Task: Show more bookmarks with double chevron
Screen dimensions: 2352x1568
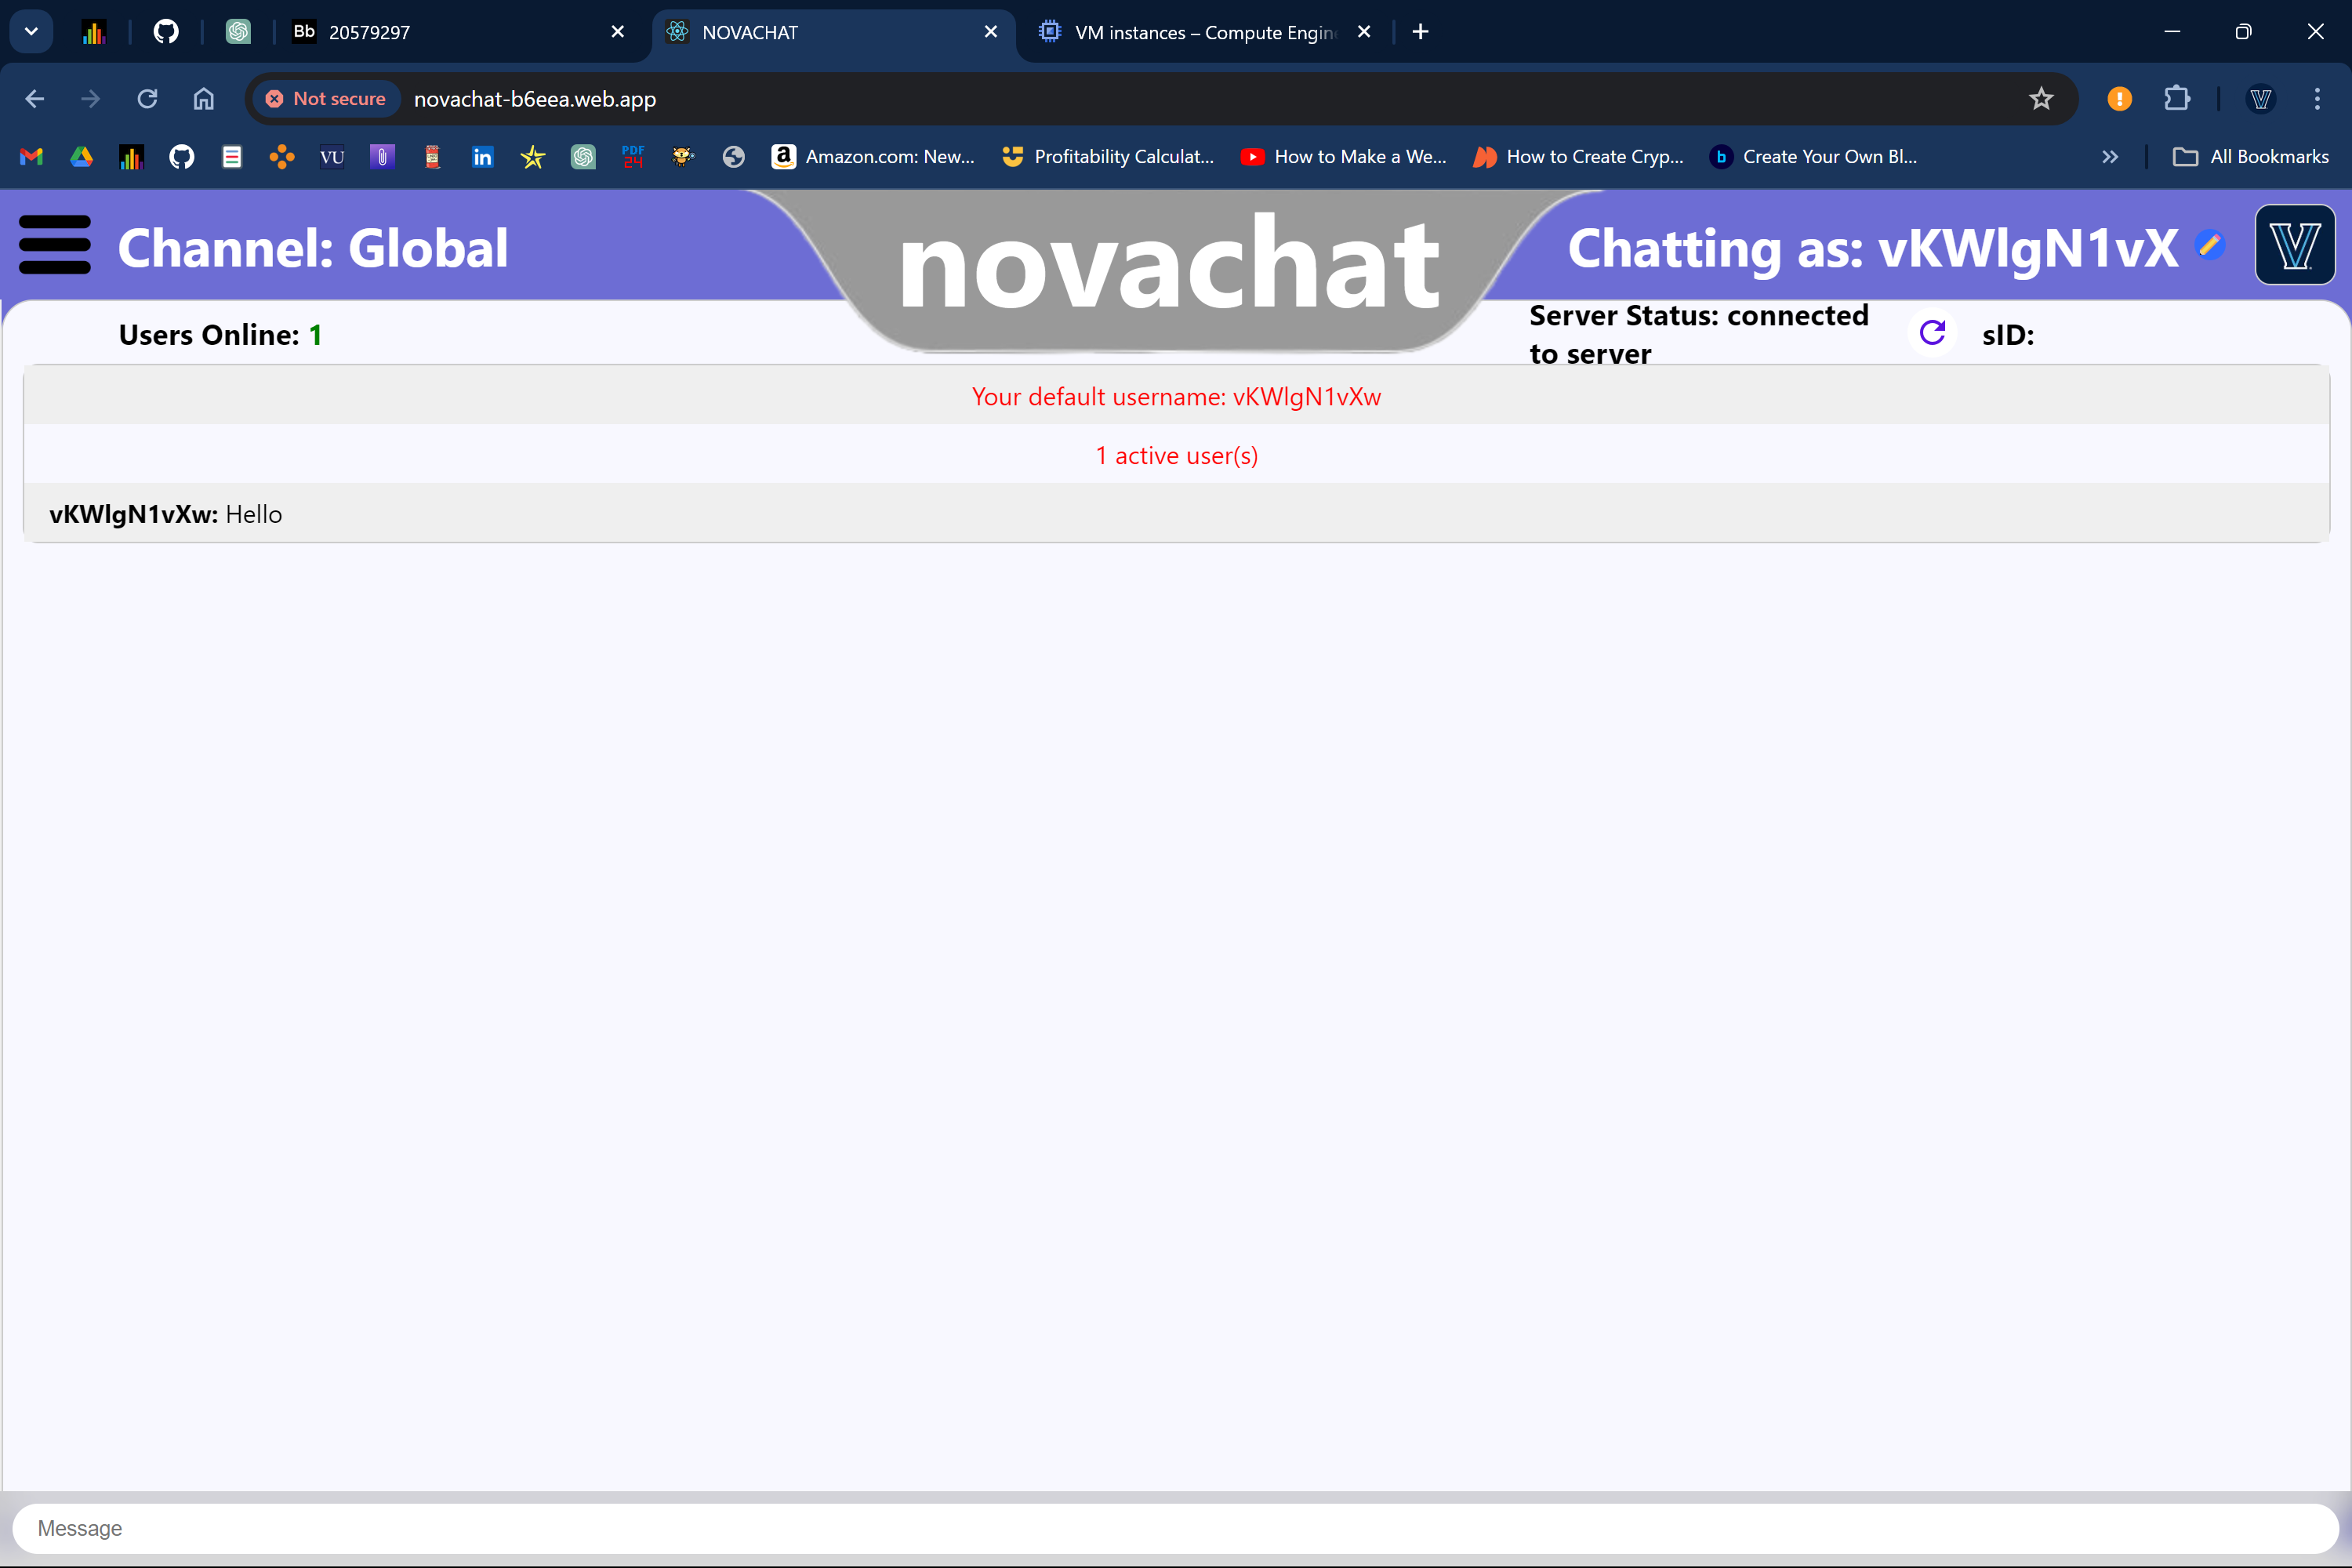Action: tap(2110, 157)
